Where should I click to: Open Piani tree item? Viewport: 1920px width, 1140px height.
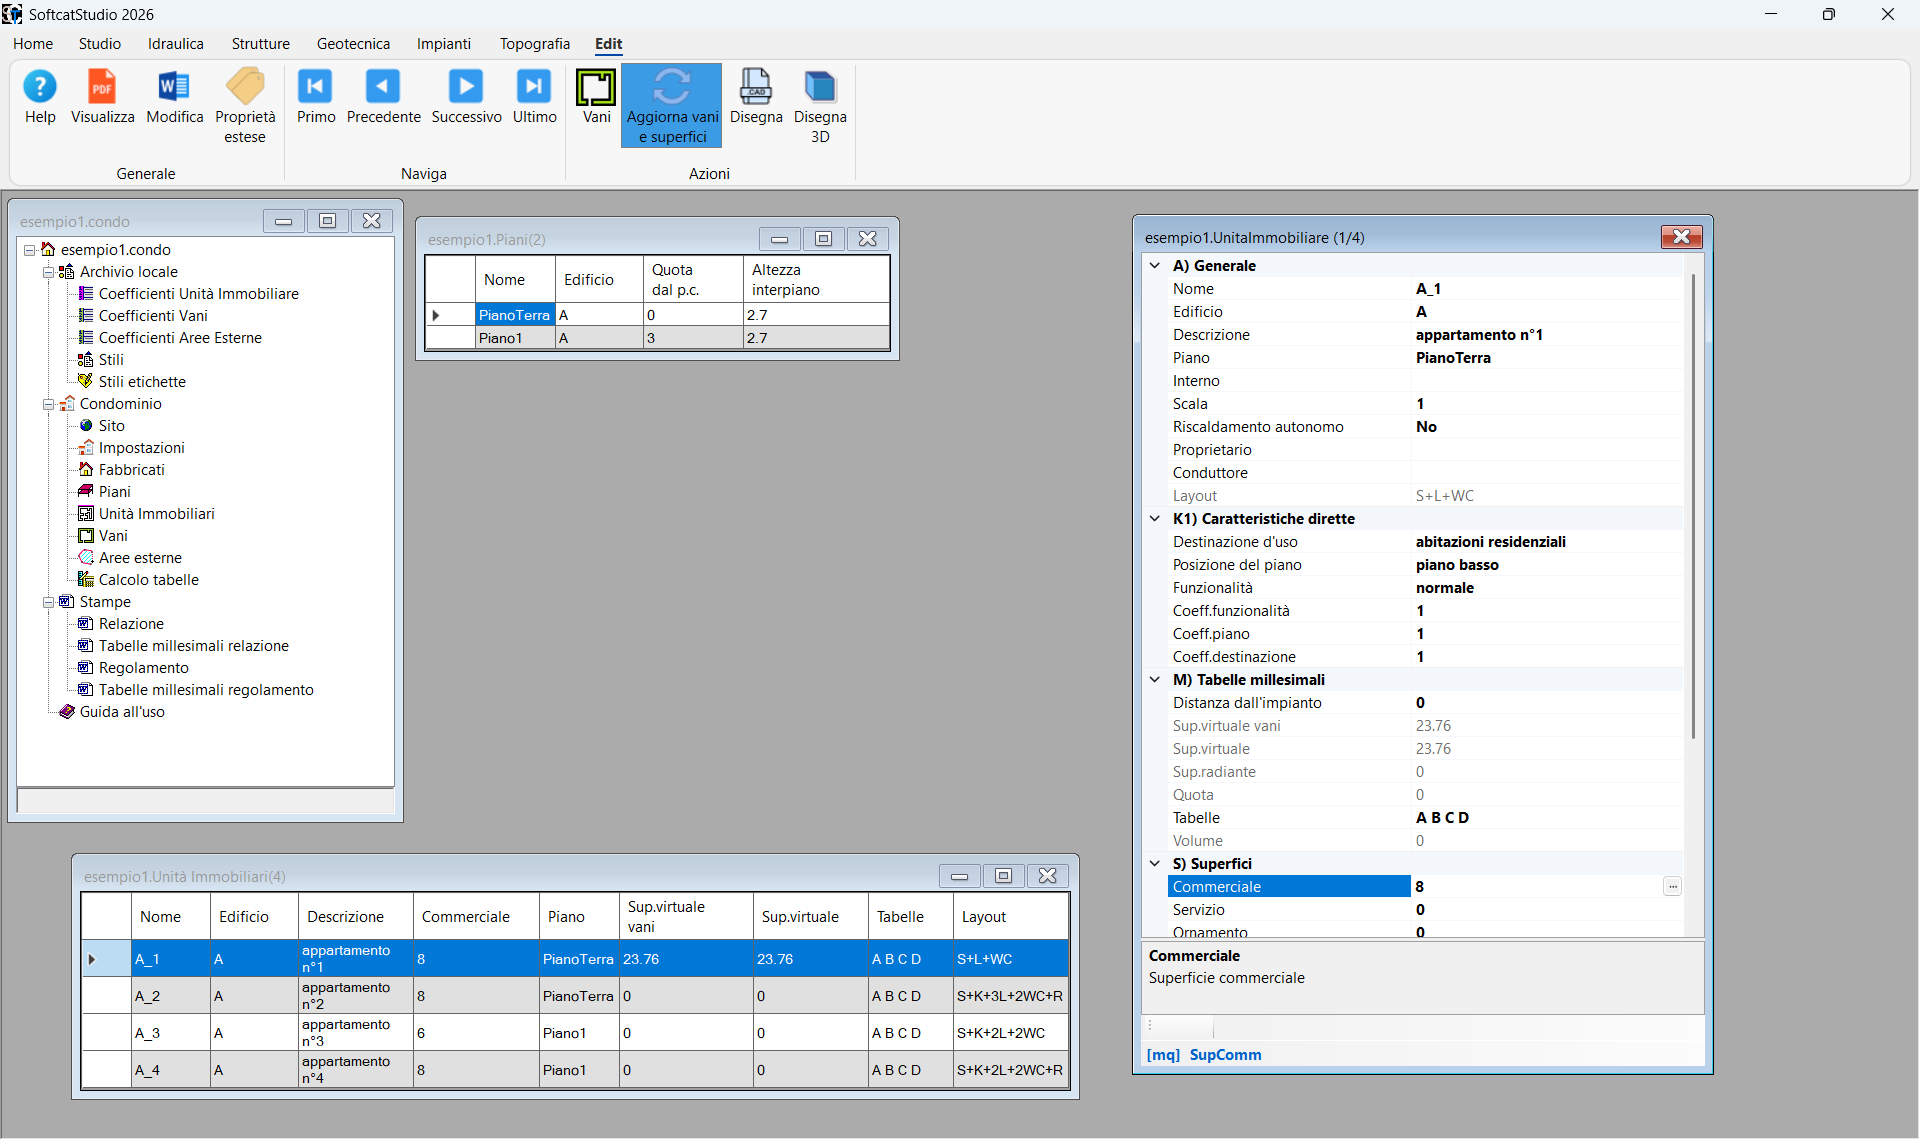tap(114, 492)
